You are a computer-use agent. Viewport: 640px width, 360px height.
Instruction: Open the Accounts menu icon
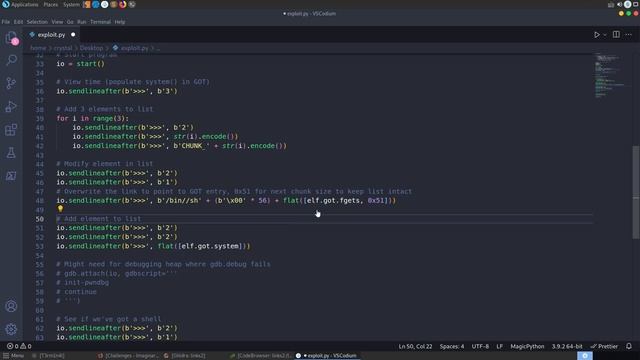pyautogui.click(x=11, y=306)
